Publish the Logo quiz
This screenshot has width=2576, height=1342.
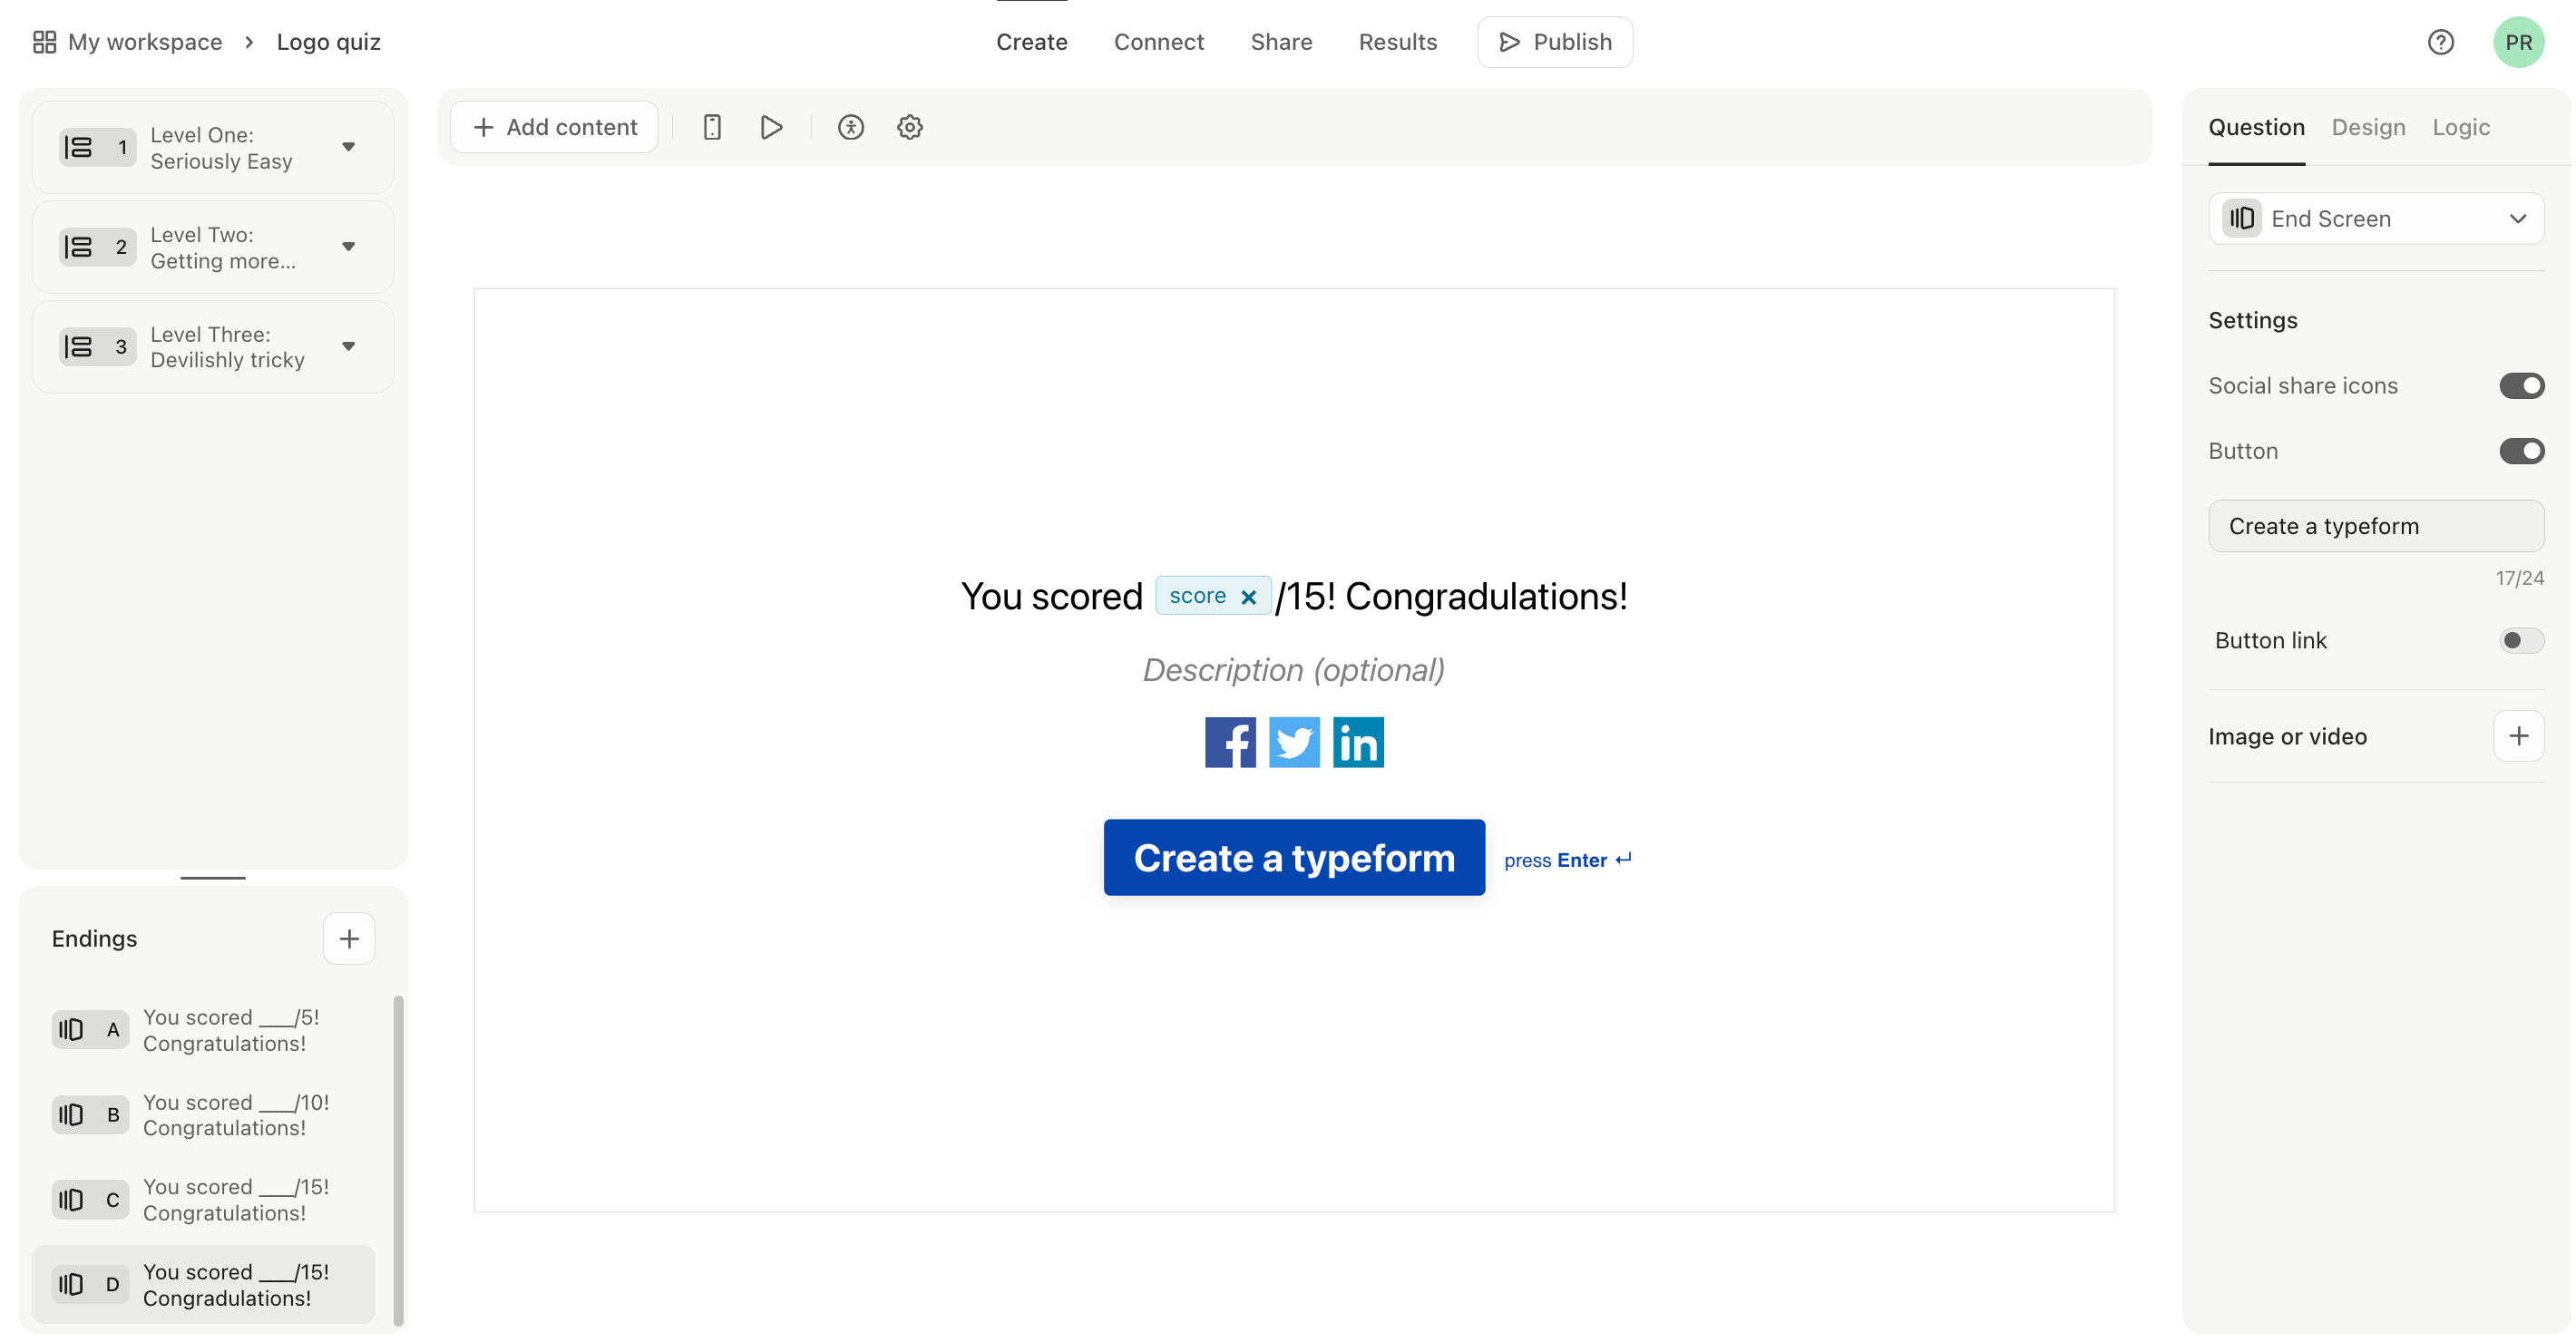[x=1554, y=42]
